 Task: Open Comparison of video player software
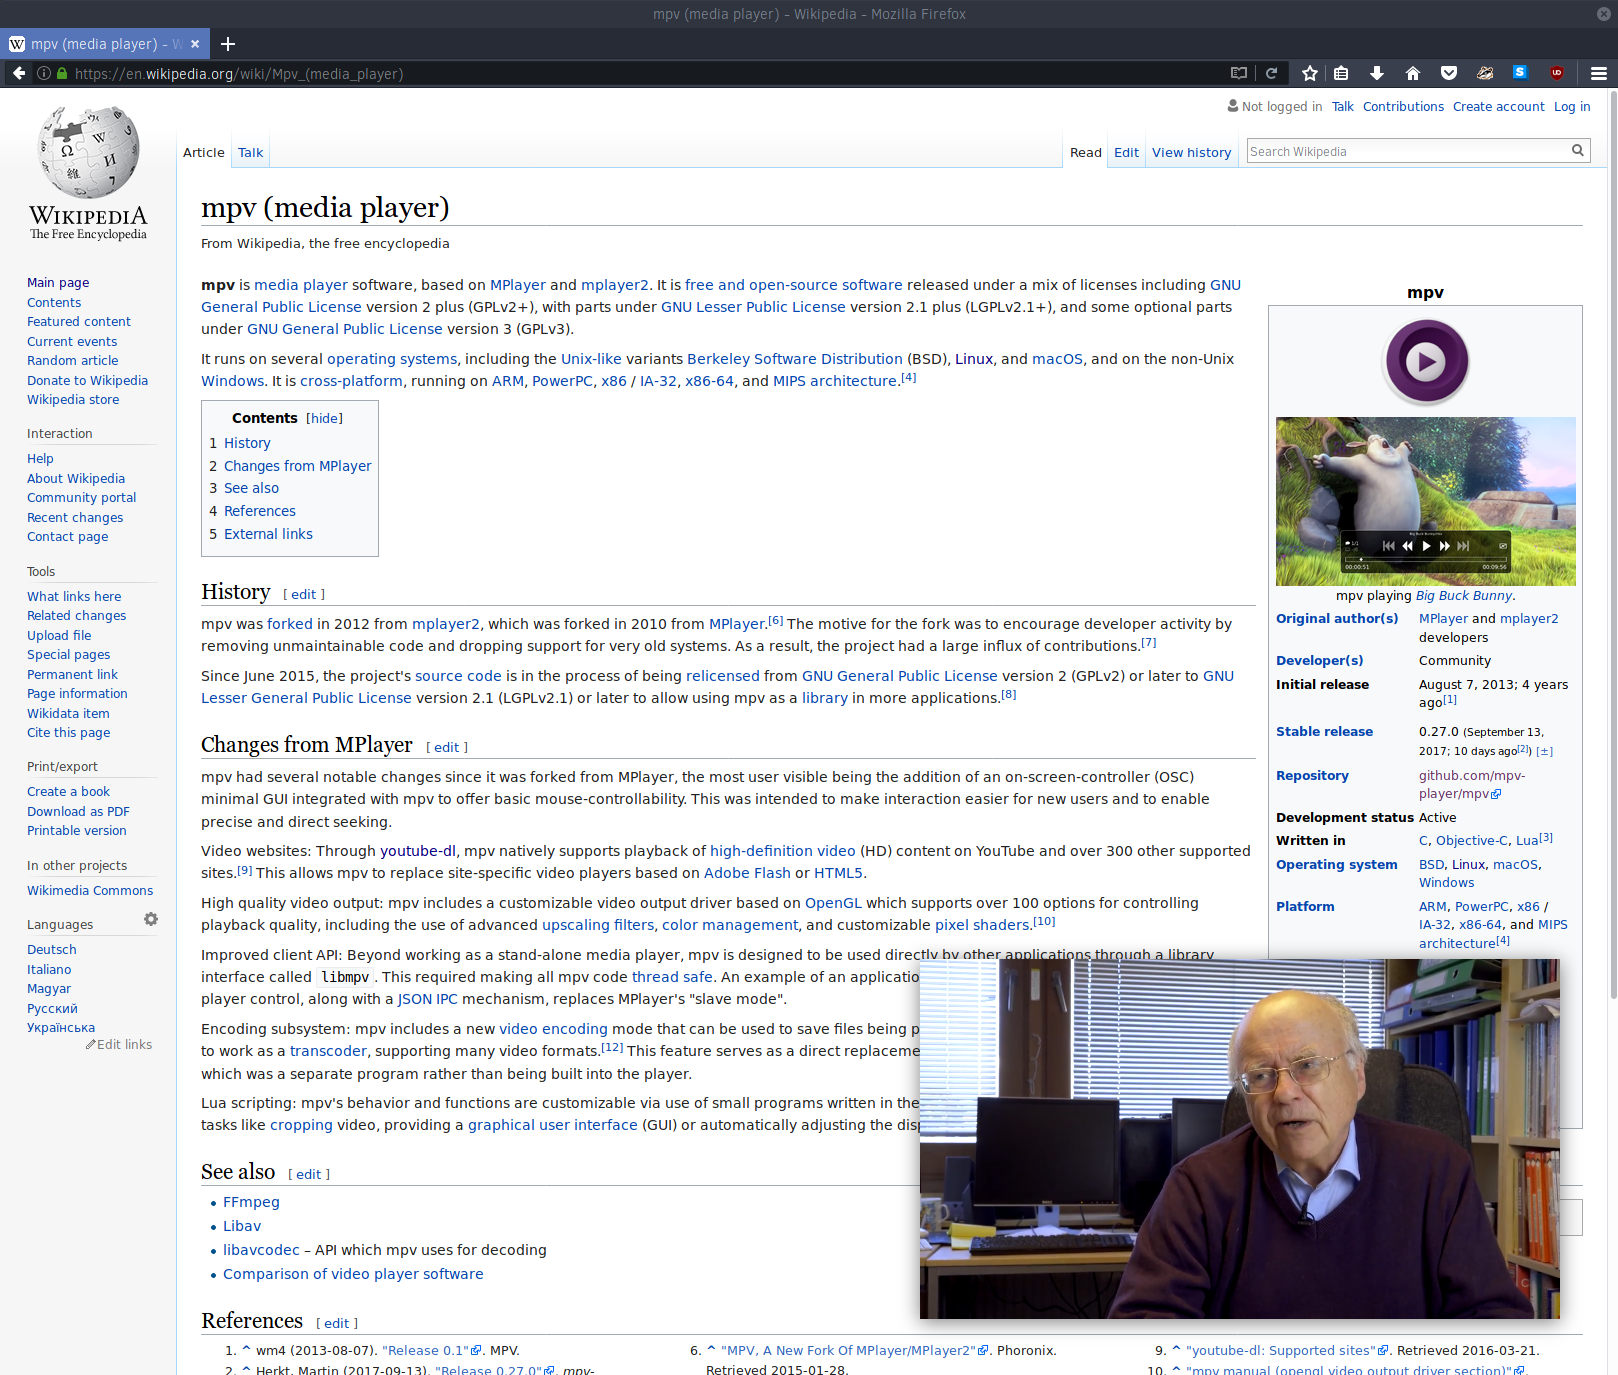pyautogui.click(x=353, y=1274)
